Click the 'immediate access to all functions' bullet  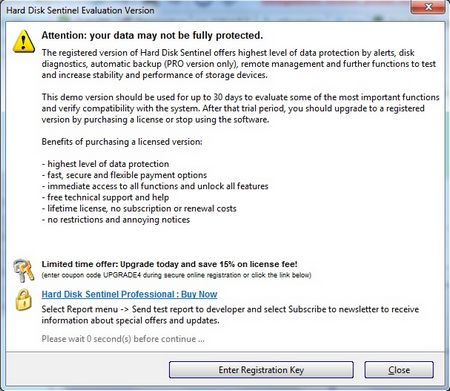(155, 186)
